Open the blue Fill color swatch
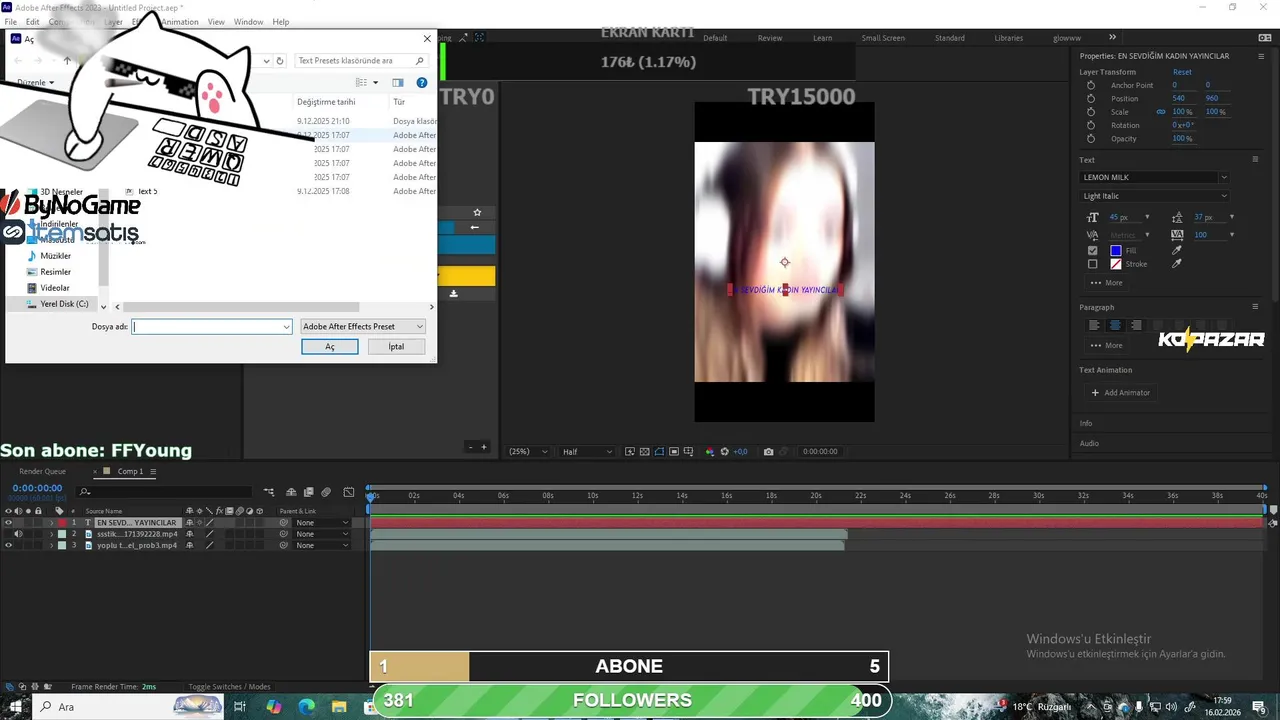The width and height of the screenshot is (1280, 720). click(x=1116, y=250)
